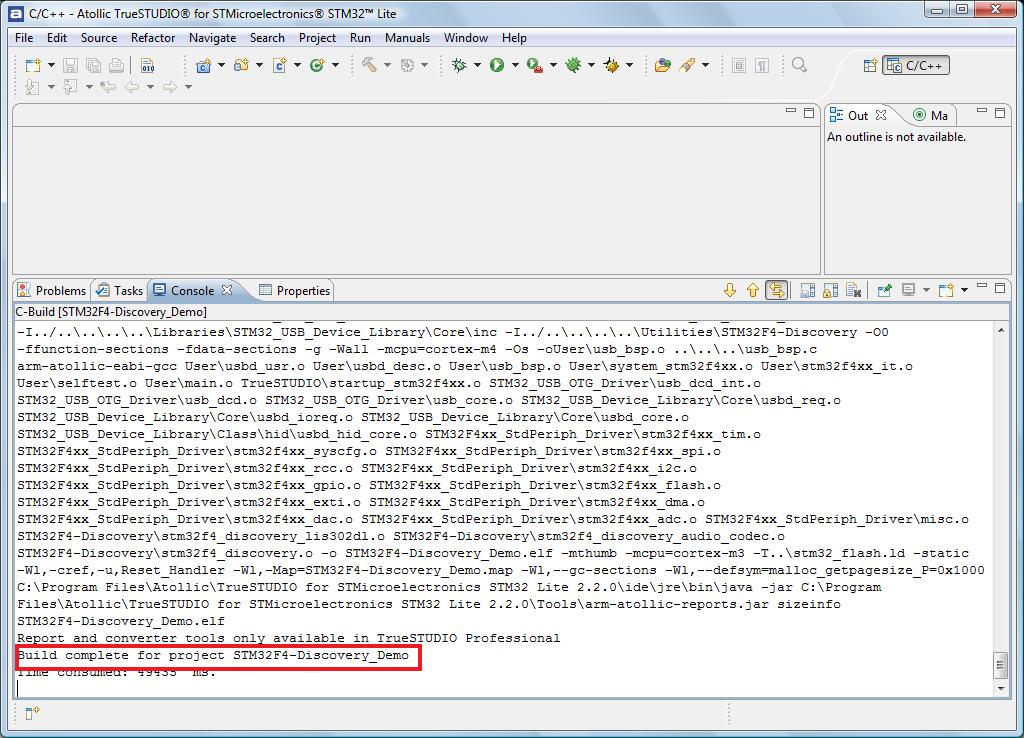
Task: Click the Open Type folder icon
Action: 663,65
